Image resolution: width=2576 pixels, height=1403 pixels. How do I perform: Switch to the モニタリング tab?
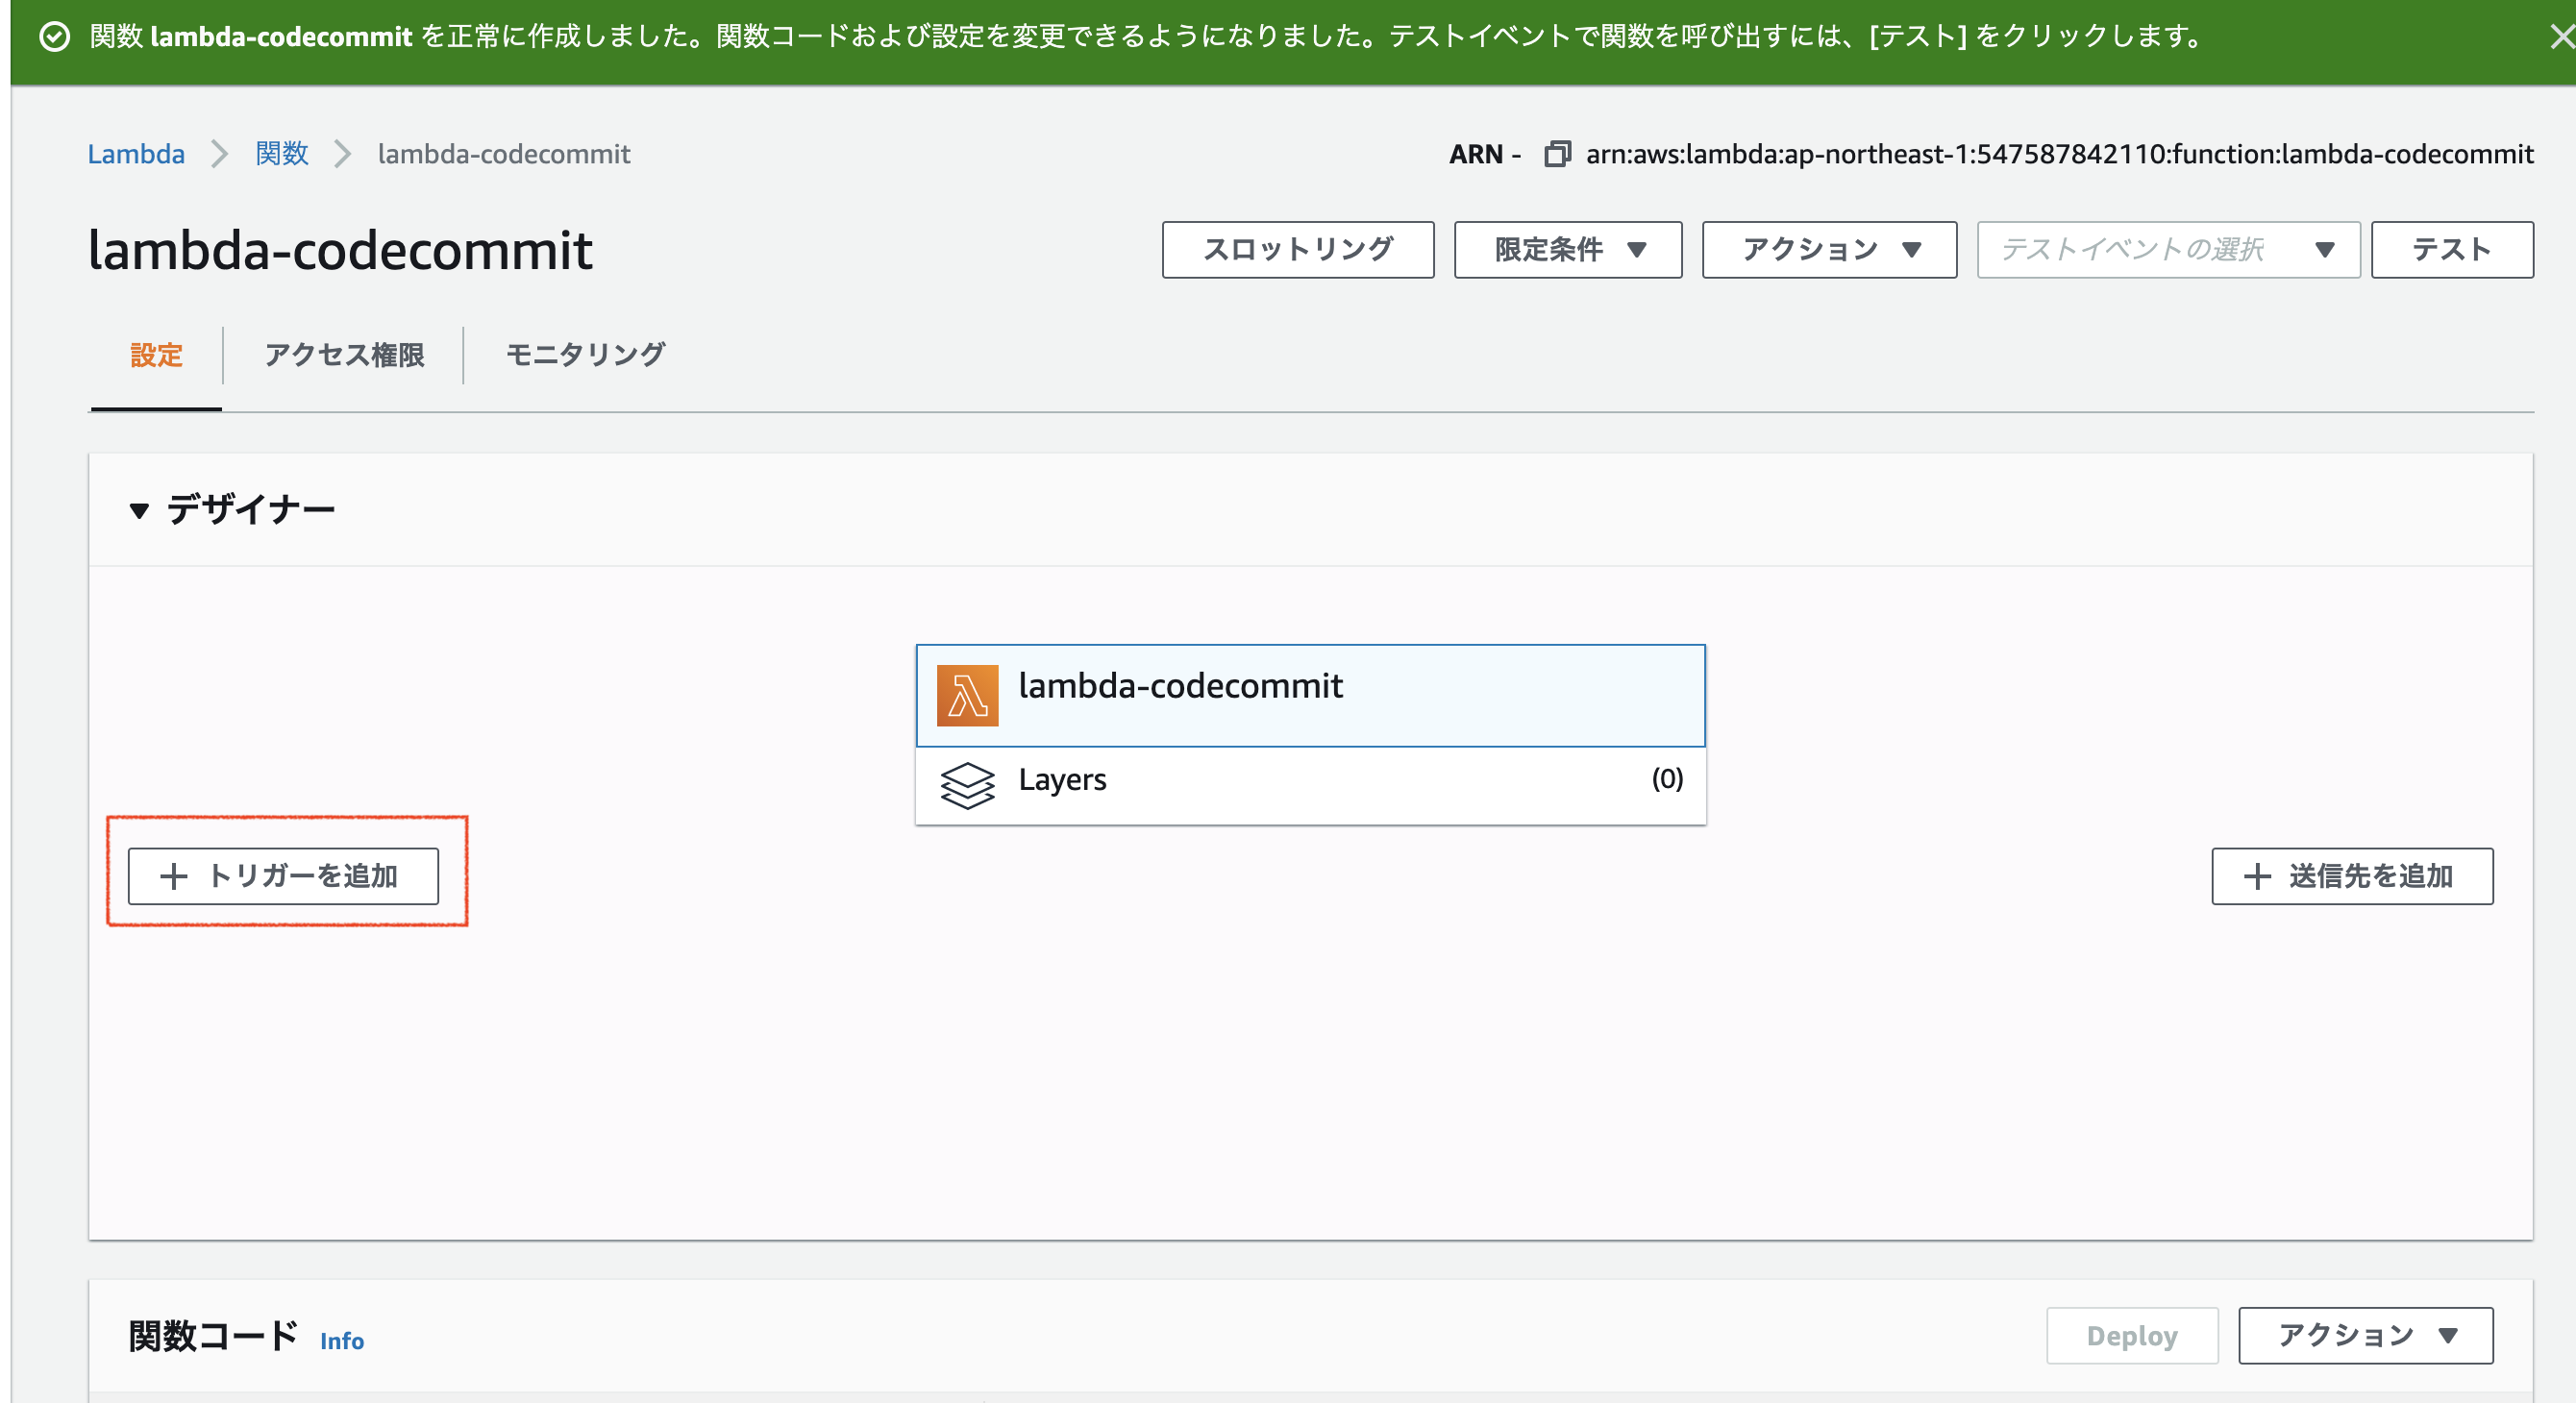(585, 355)
